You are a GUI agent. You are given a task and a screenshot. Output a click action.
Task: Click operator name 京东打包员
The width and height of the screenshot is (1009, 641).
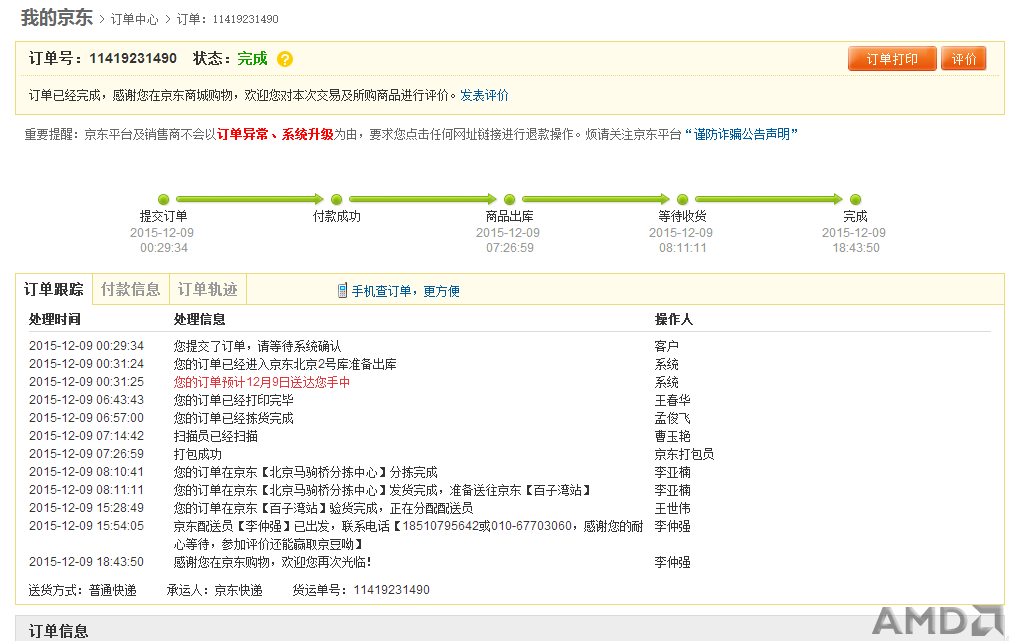[684, 454]
